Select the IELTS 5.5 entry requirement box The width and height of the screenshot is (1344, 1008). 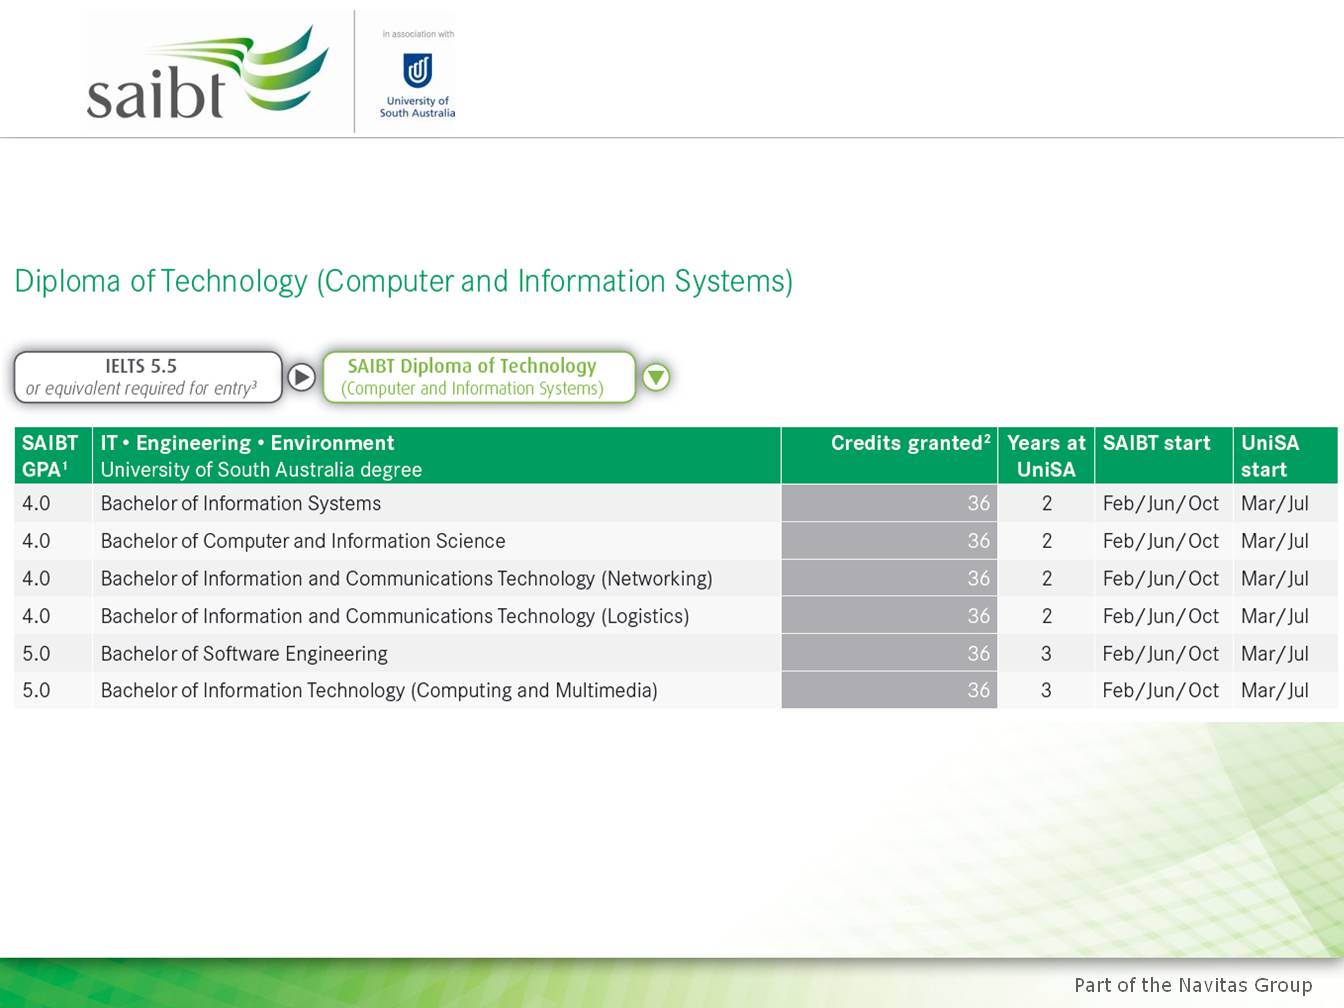pos(148,377)
